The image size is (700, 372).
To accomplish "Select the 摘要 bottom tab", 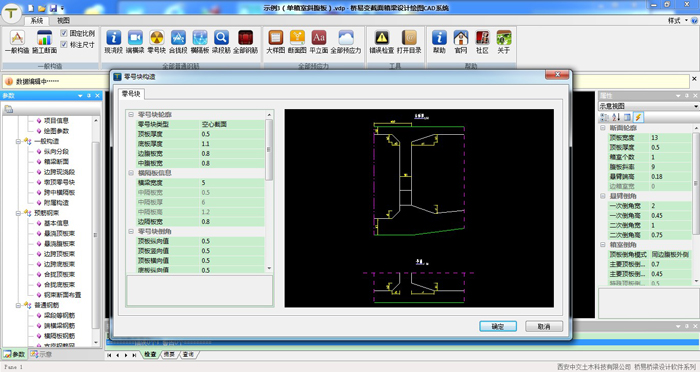I will pos(169,354).
